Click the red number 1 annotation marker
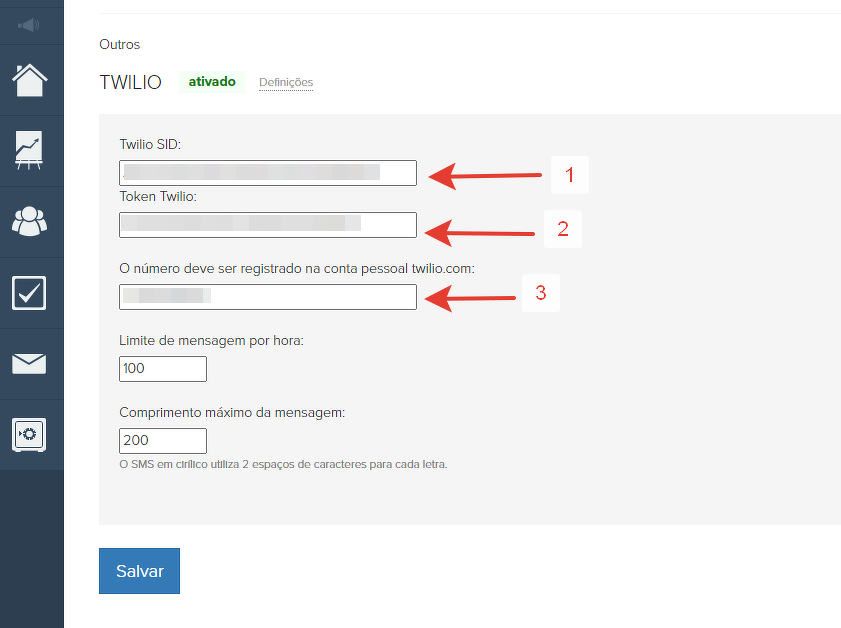The height and width of the screenshot is (628, 841). coord(569,175)
